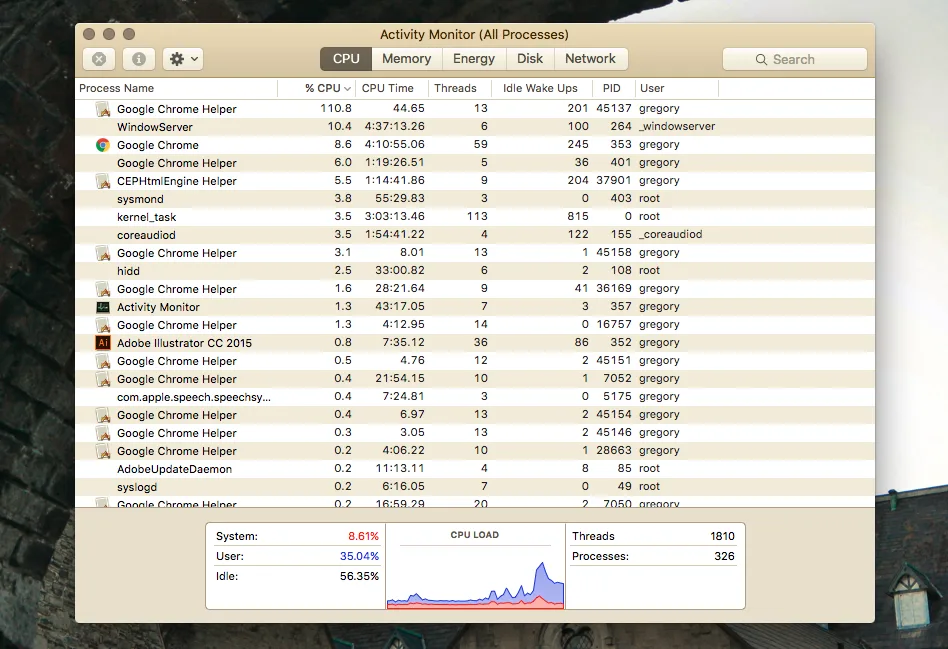Open the Disk tab
Image resolution: width=948 pixels, height=649 pixels.
pos(530,59)
